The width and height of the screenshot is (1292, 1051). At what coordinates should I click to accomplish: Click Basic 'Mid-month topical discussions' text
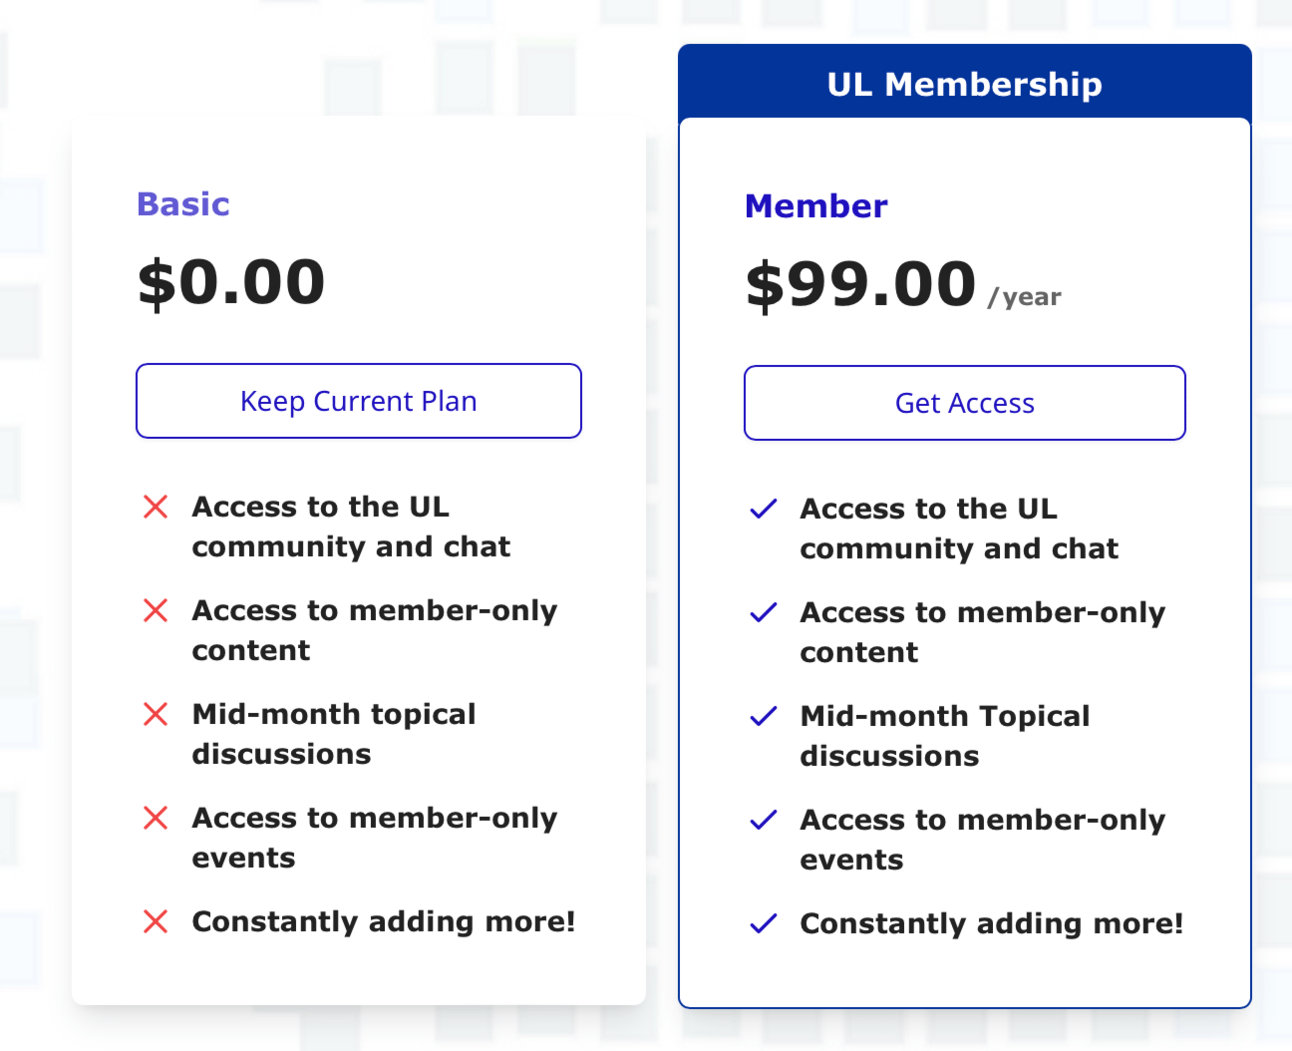click(334, 734)
